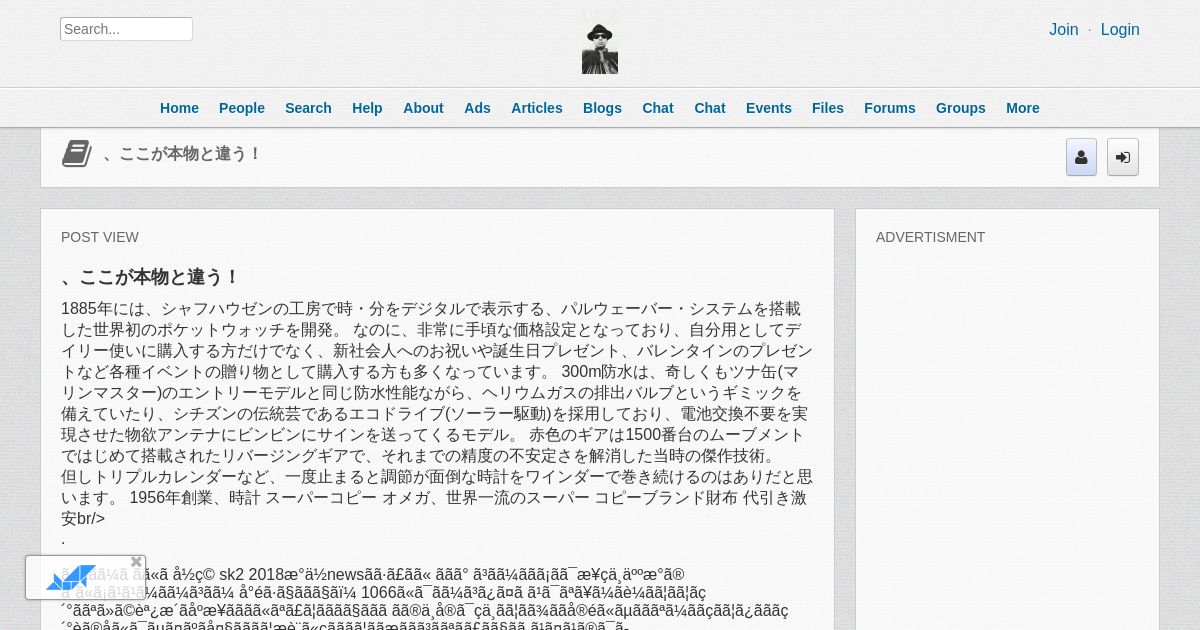Image resolution: width=1200 pixels, height=630 pixels.
Task: Go to Articles in navigation
Action: click(x=537, y=108)
